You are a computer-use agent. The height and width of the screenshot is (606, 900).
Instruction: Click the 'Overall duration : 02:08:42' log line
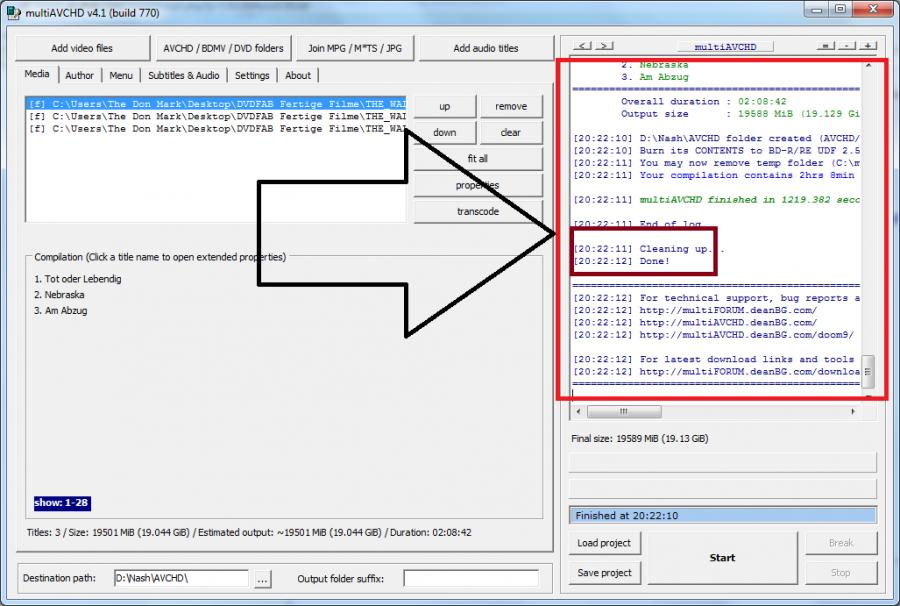coord(704,102)
